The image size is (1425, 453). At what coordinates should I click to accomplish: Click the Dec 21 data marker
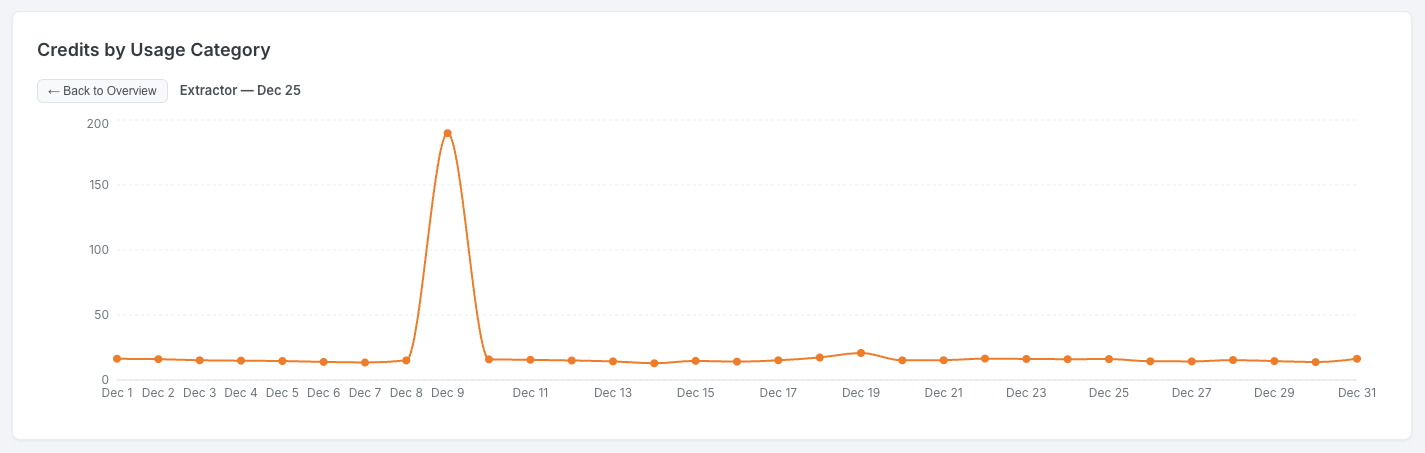point(943,360)
